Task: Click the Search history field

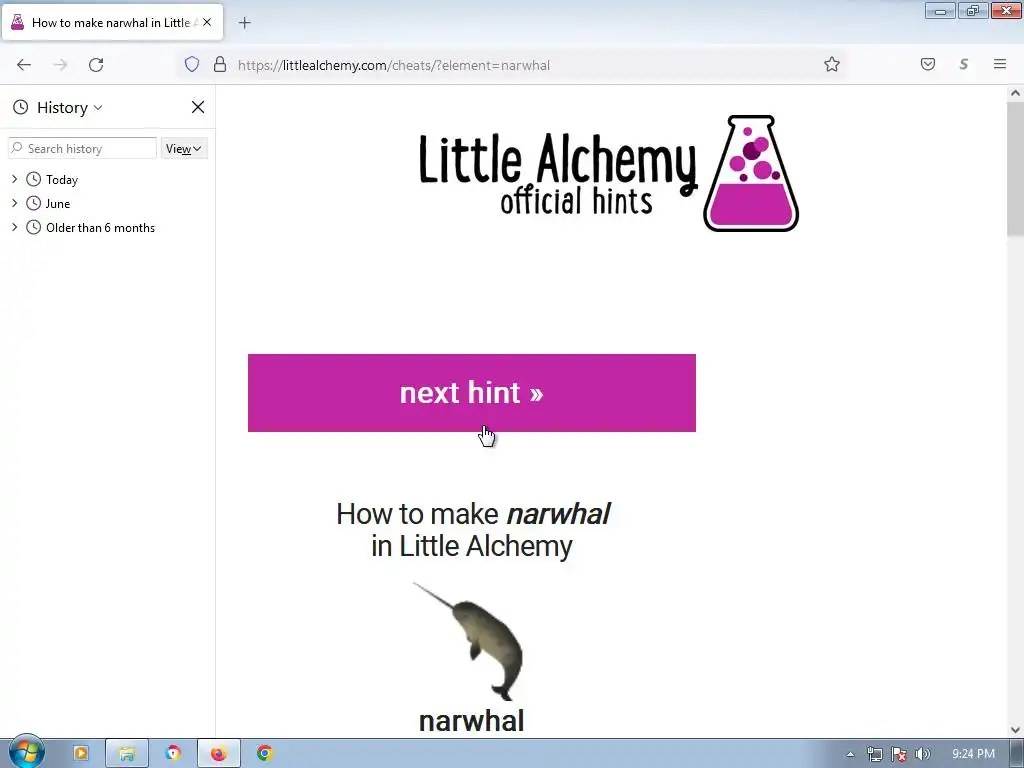Action: coord(82,148)
